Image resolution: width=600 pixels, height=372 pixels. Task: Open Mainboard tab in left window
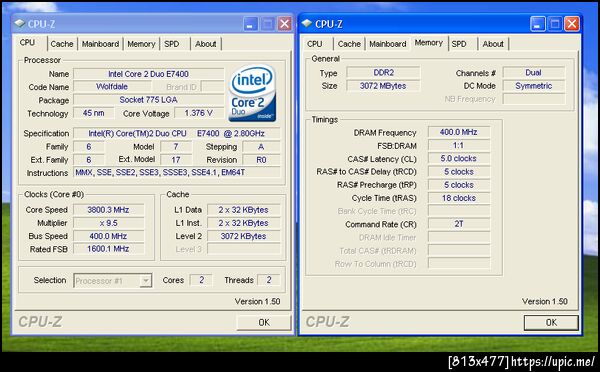[x=100, y=44]
